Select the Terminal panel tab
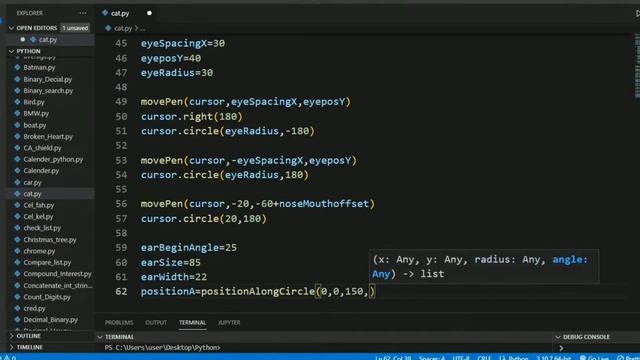The height and width of the screenshot is (360, 640). (192, 322)
